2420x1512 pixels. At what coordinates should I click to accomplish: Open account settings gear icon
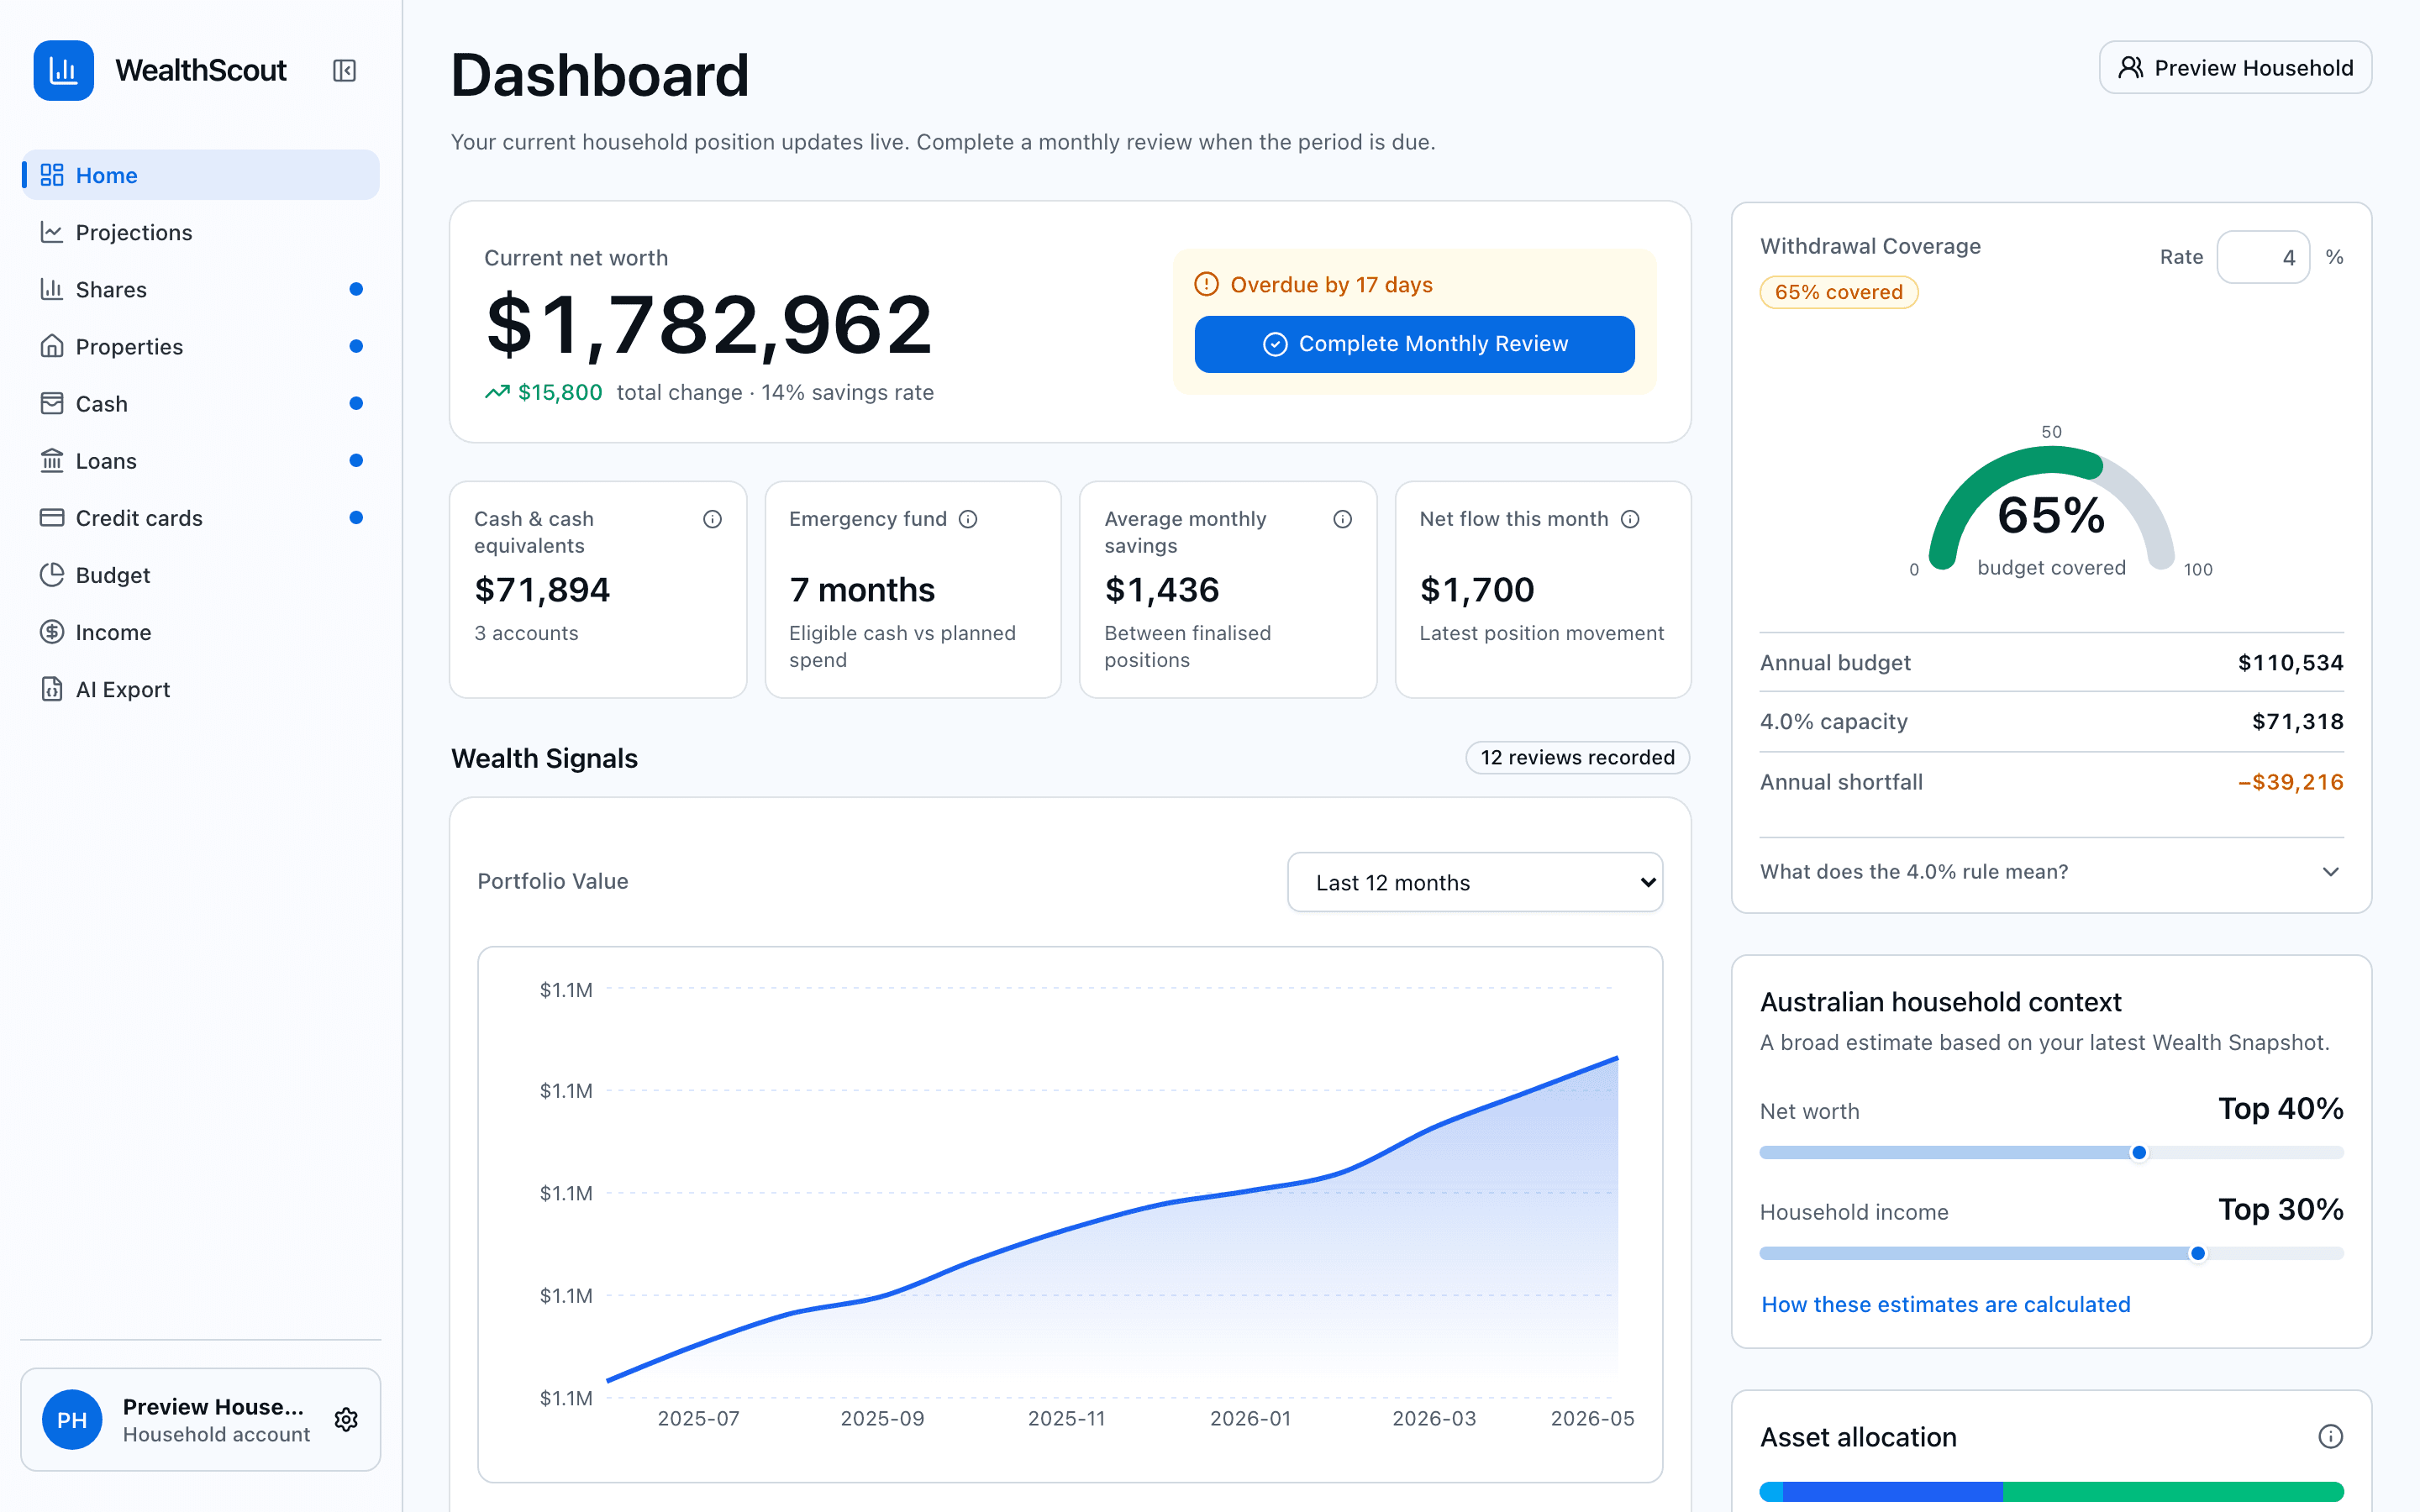(x=346, y=1419)
